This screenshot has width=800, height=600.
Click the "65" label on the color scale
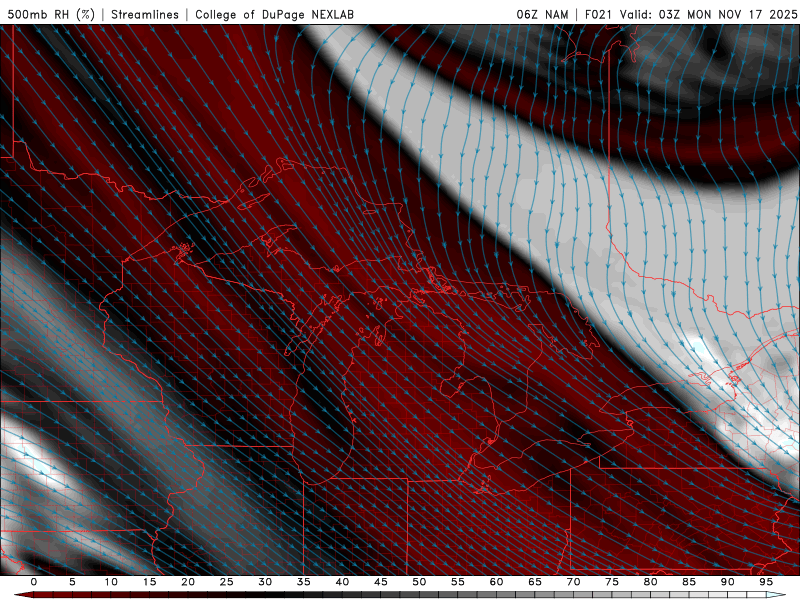click(535, 582)
